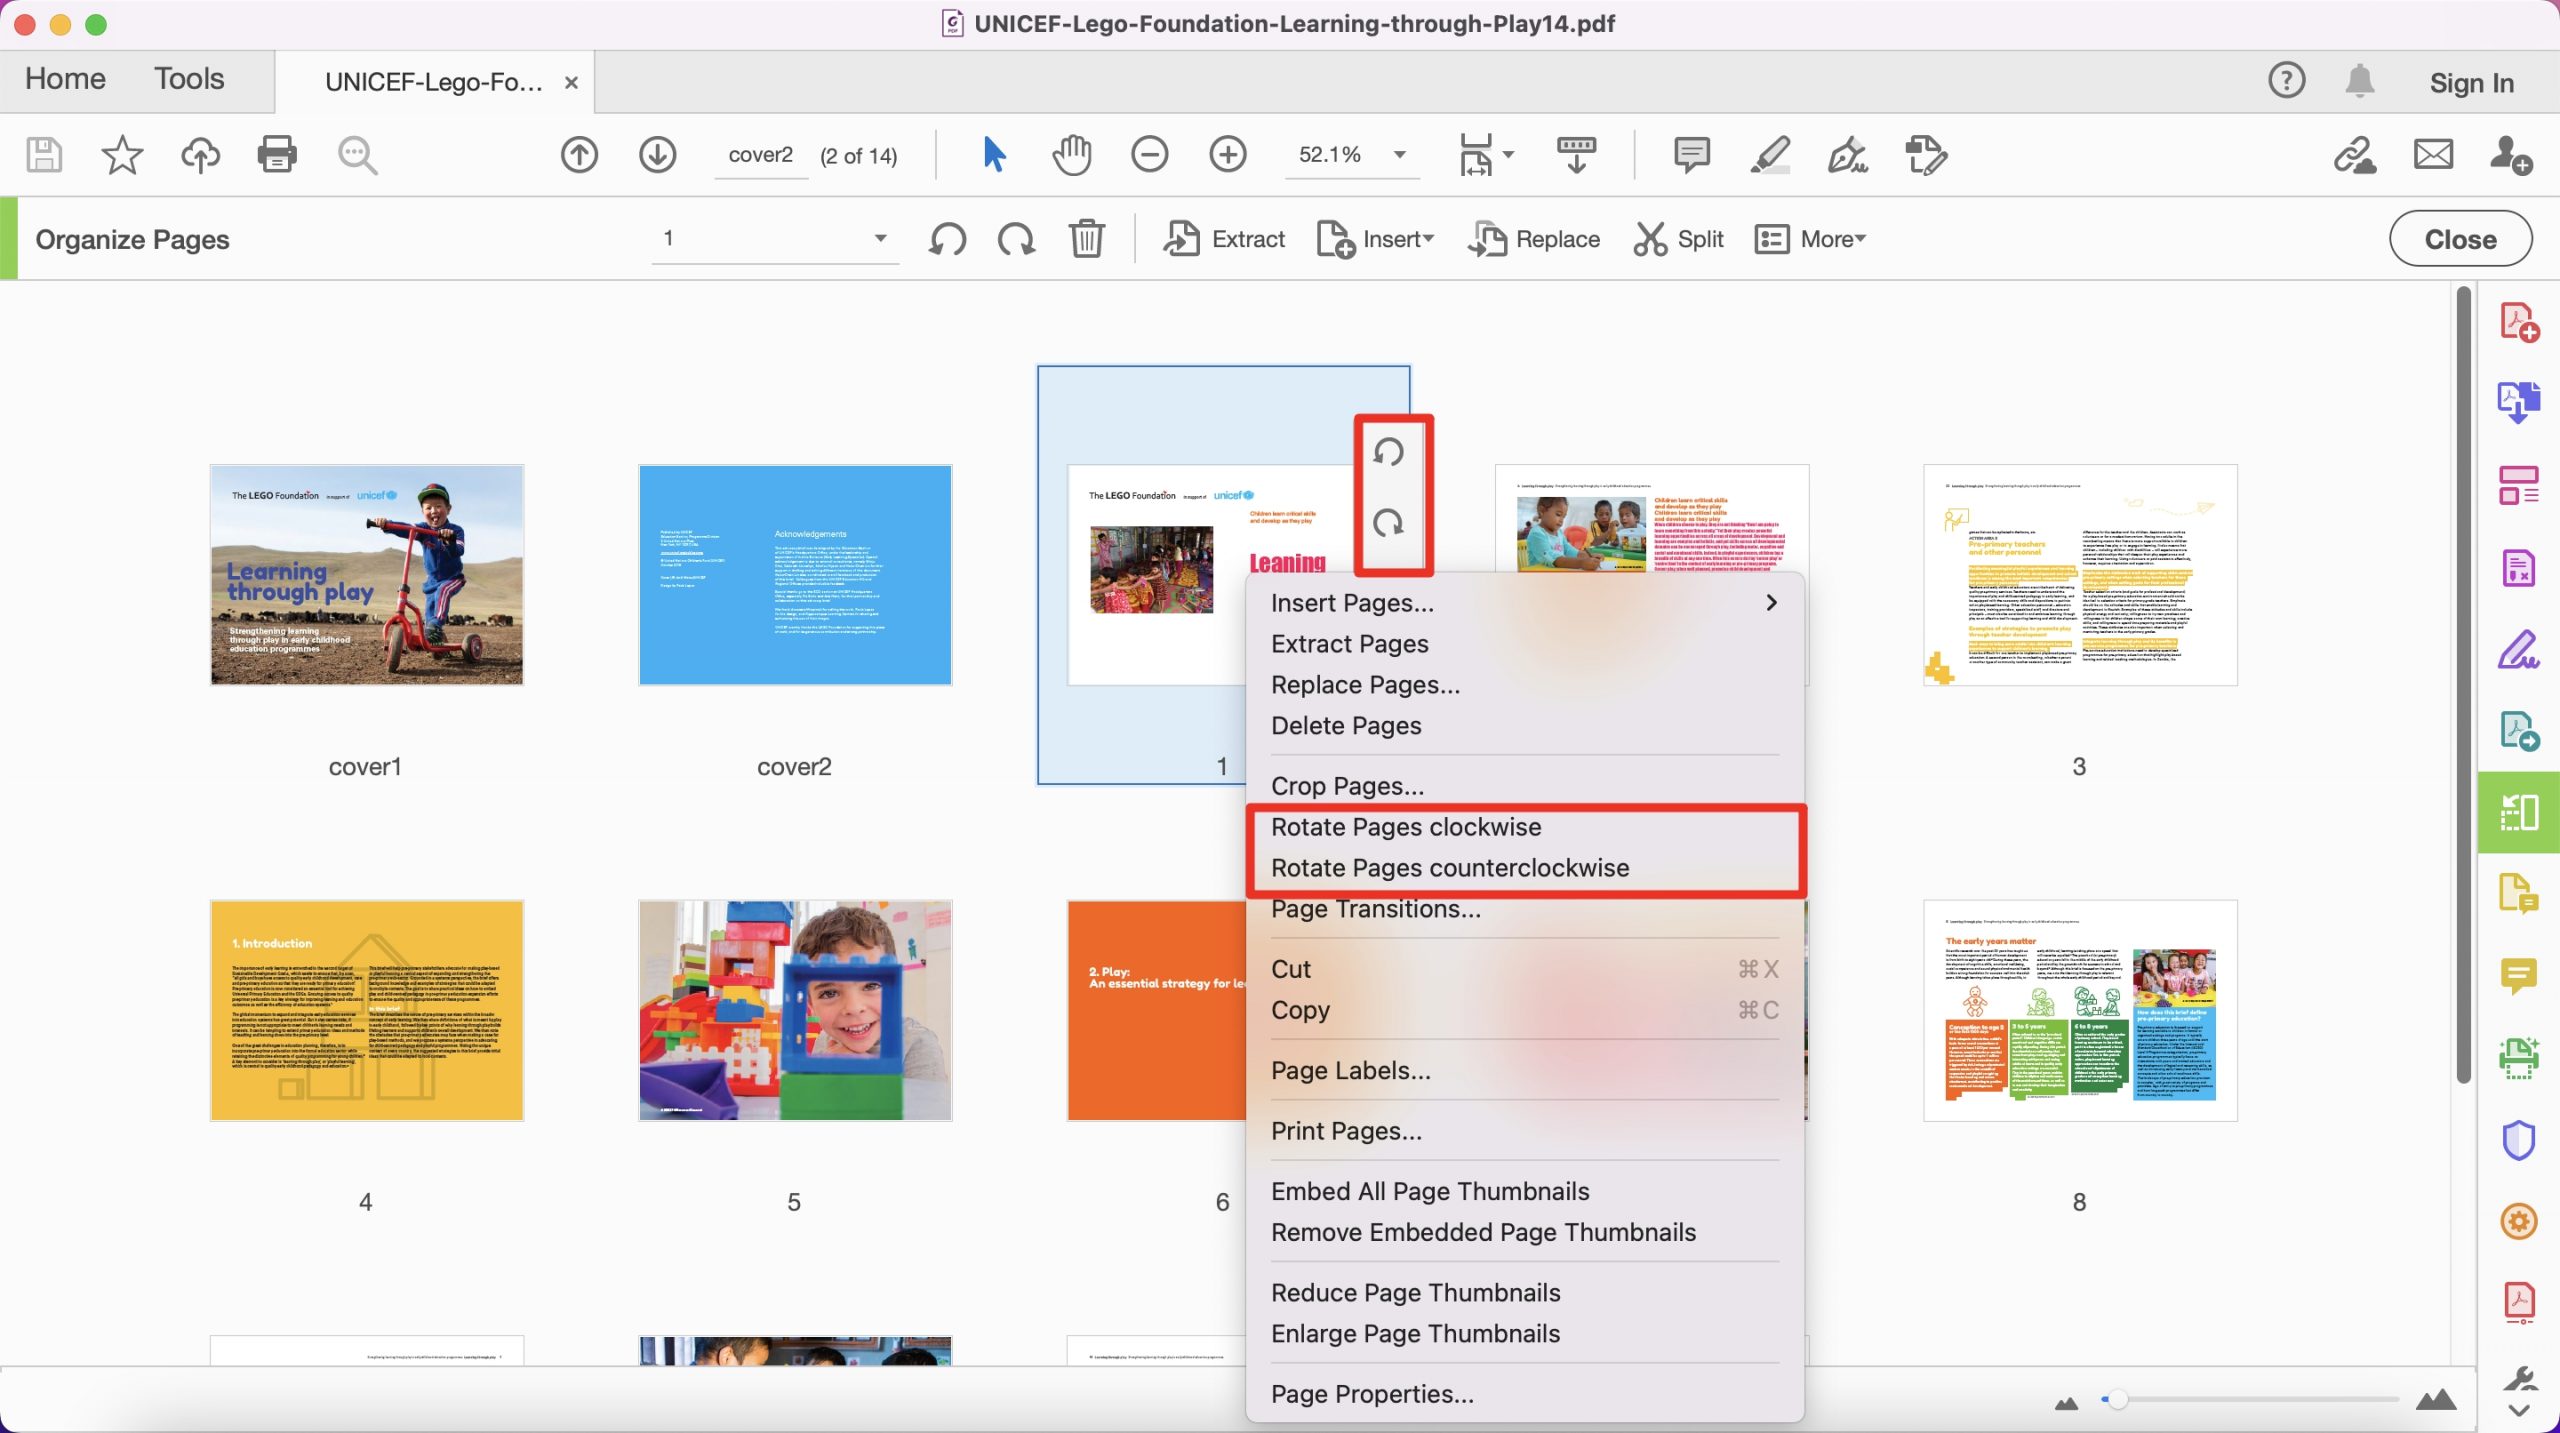This screenshot has height=1433, width=2560.
Task: Open the zoom percentage dropdown arrow
Action: [x=1400, y=155]
